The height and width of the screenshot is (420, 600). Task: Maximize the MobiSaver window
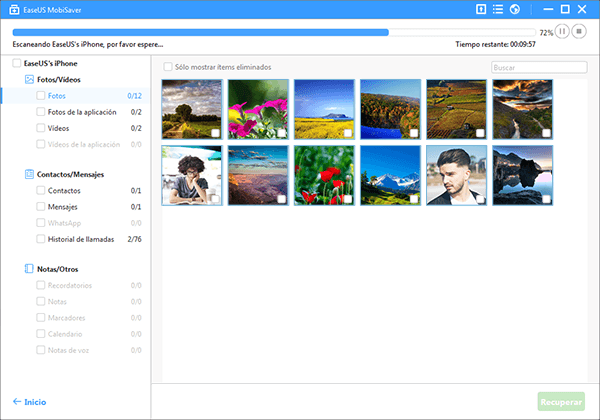pyautogui.click(x=565, y=9)
